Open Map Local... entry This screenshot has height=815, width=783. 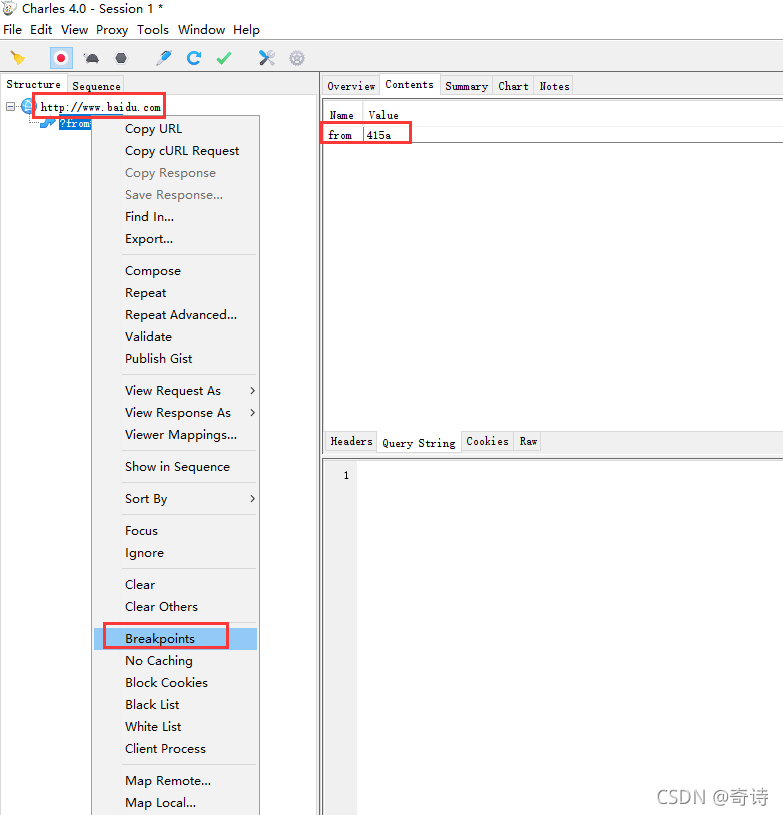click(x=175, y=803)
